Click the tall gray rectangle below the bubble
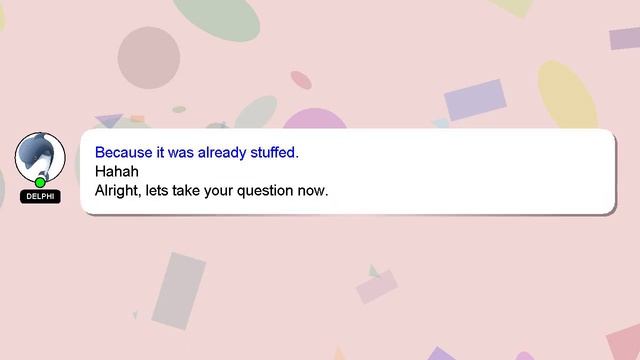 point(179,291)
